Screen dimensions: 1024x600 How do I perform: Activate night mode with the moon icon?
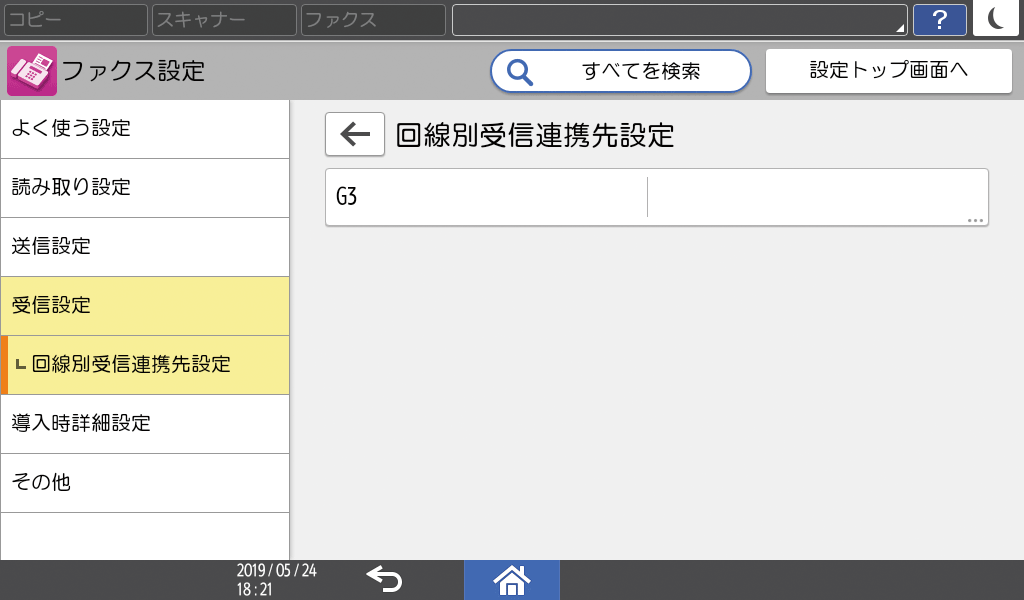(995, 19)
